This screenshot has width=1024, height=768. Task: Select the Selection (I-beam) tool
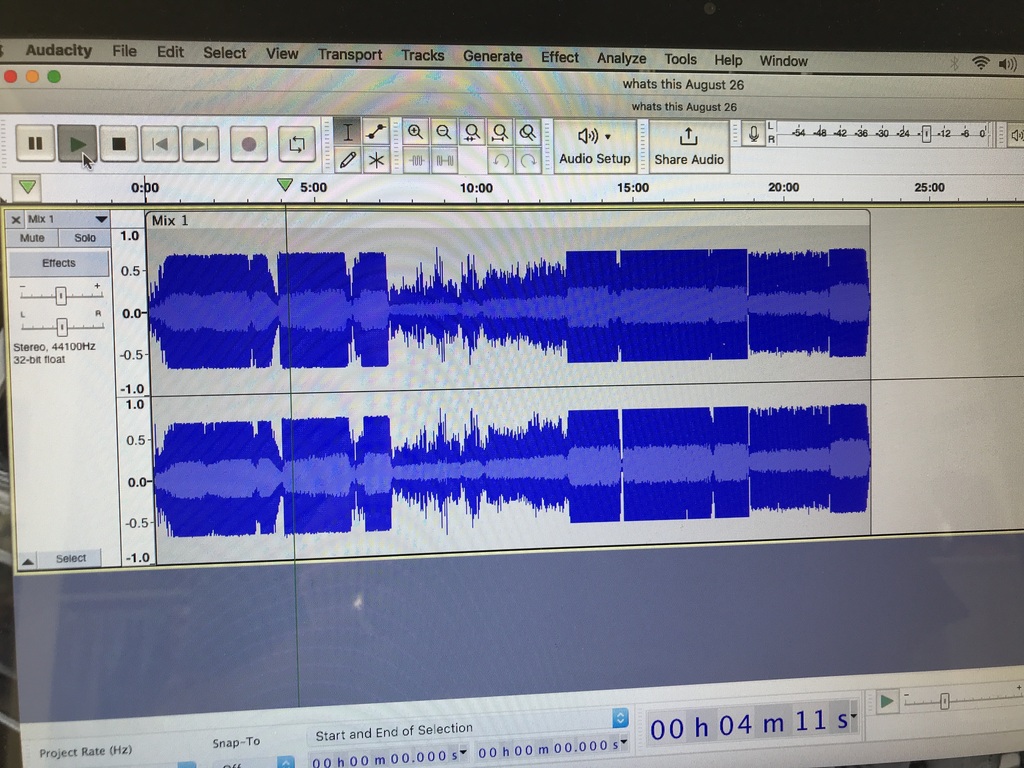(x=347, y=132)
